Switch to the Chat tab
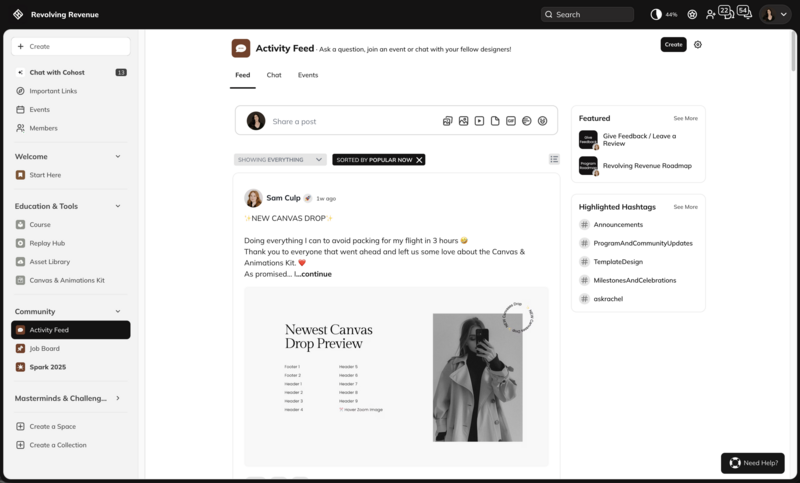This screenshot has height=483, width=800. click(274, 75)
